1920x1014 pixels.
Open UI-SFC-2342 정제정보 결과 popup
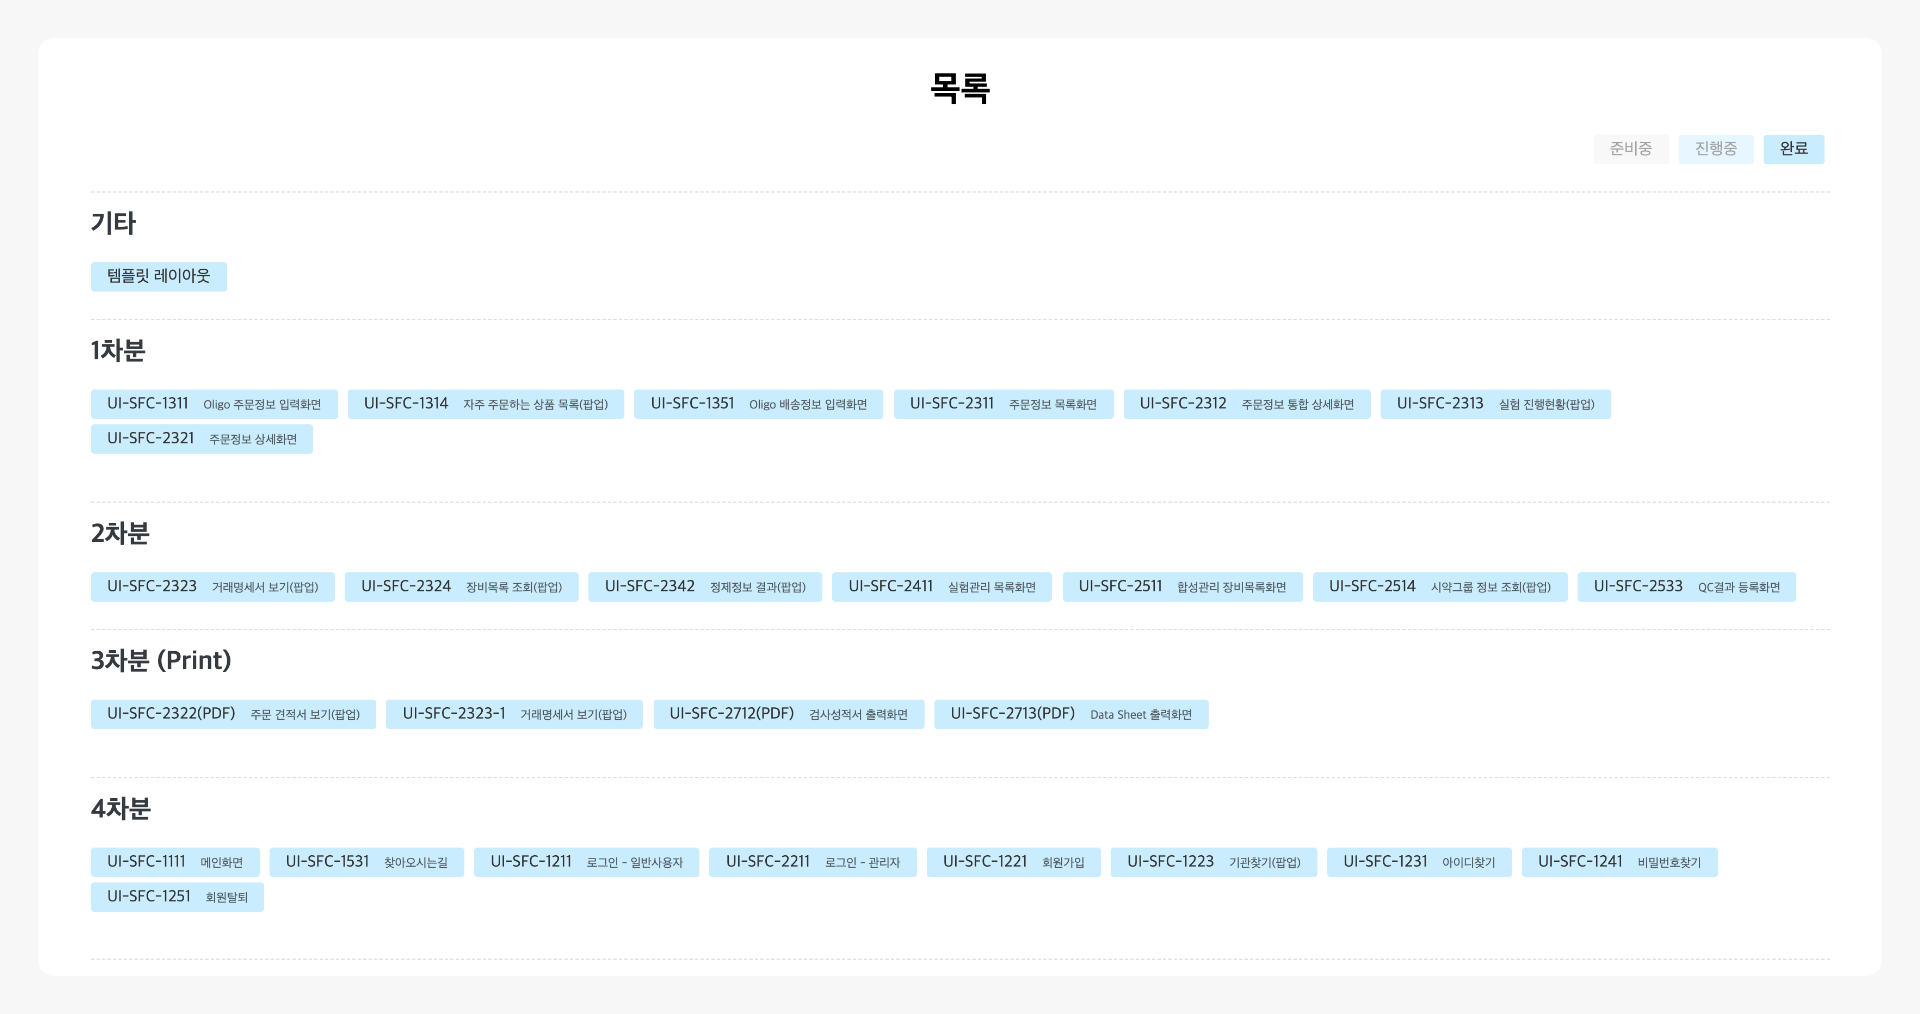705,587
